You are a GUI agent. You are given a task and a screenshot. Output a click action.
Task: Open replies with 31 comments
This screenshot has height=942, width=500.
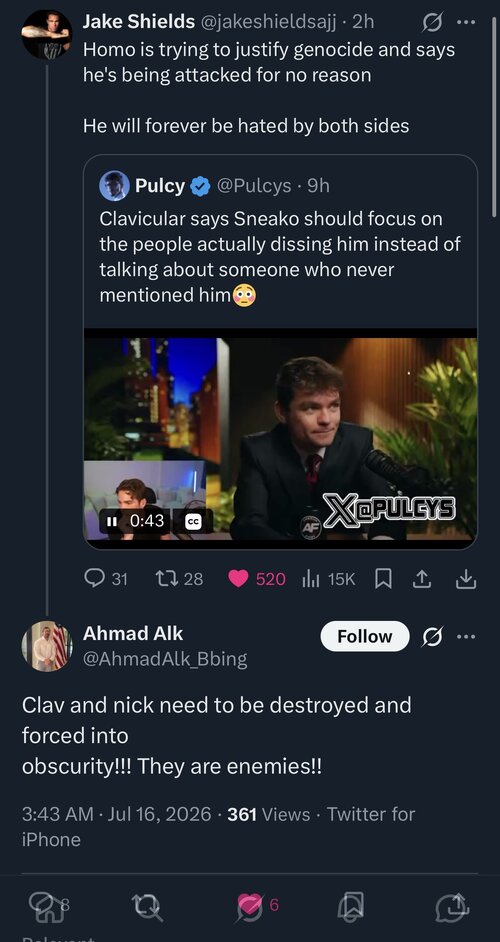click(x=106, y=579)
